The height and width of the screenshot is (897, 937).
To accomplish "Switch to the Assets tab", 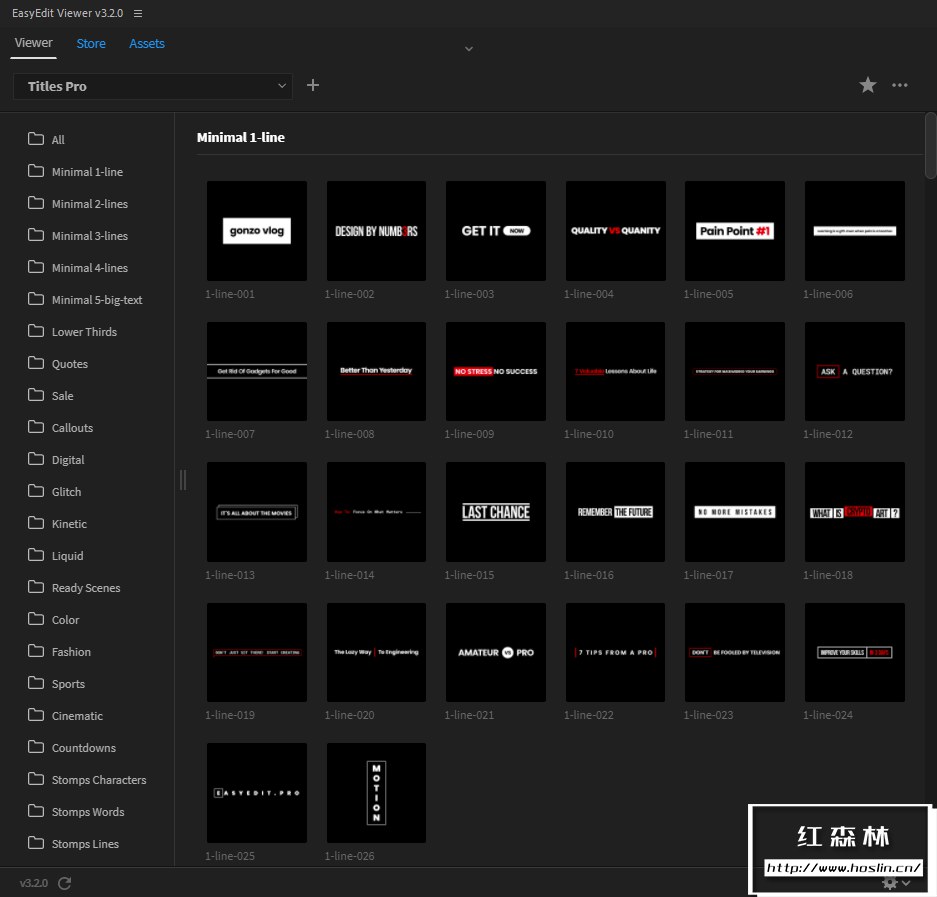I will click(x=147, y=44).
